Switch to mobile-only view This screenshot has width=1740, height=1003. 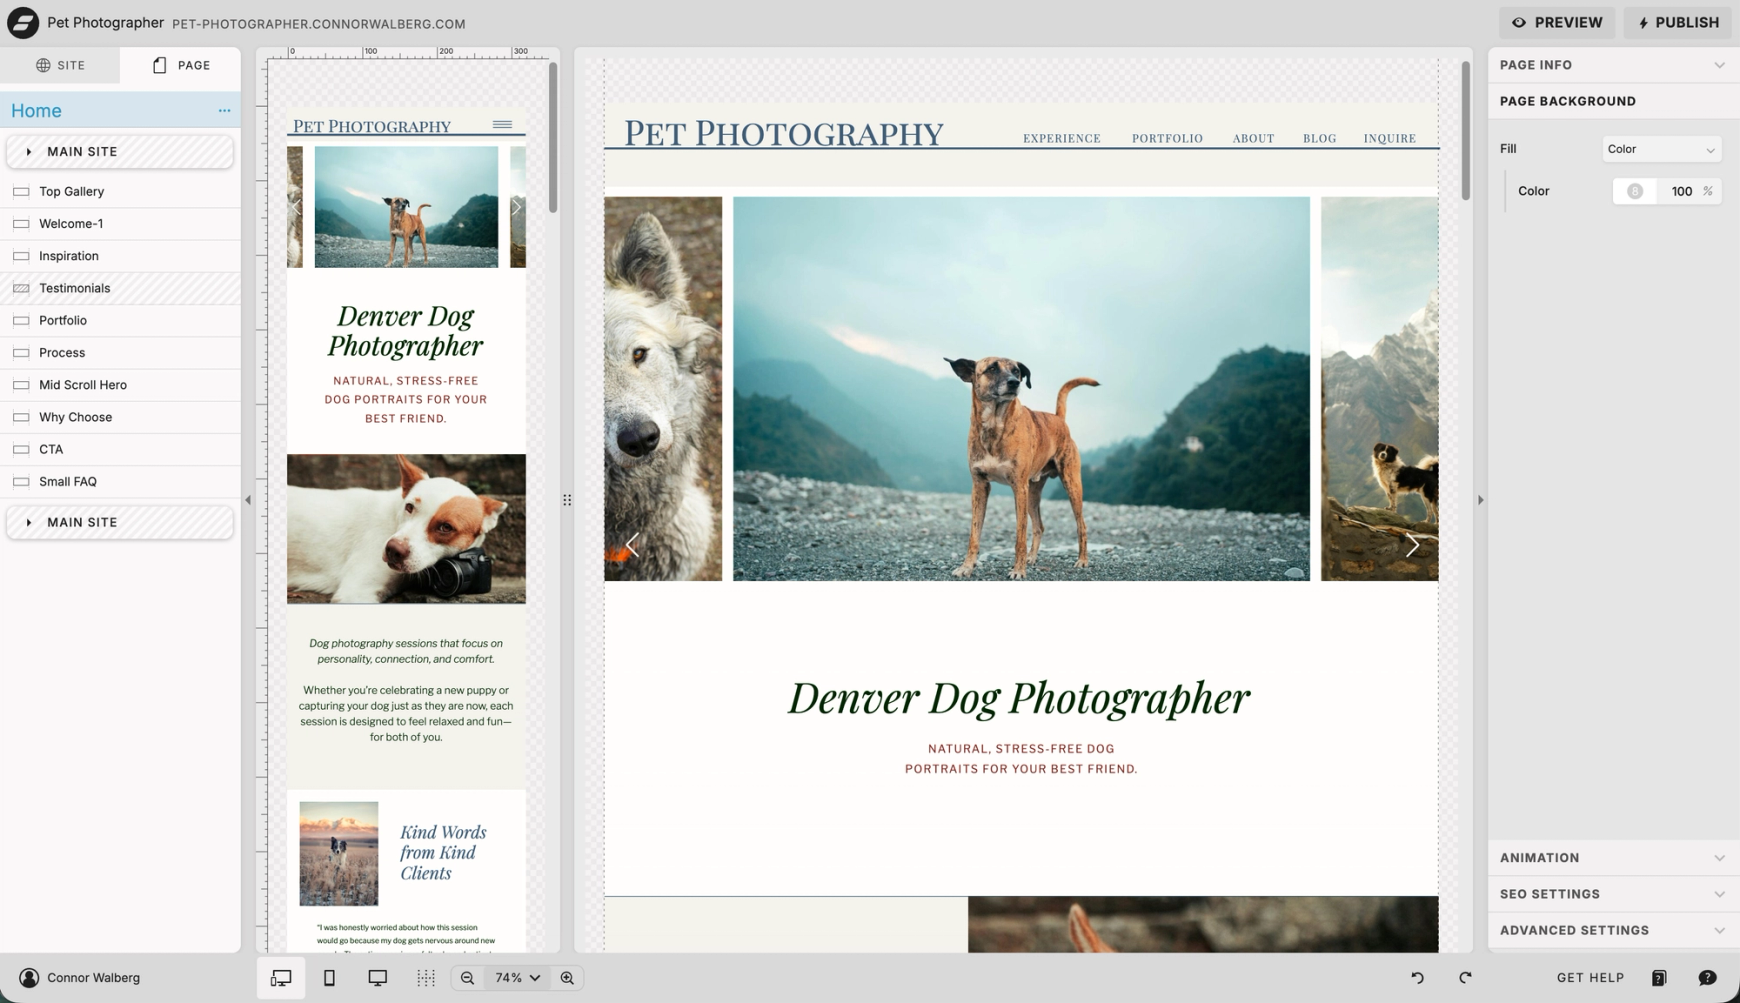pos(329,978)
